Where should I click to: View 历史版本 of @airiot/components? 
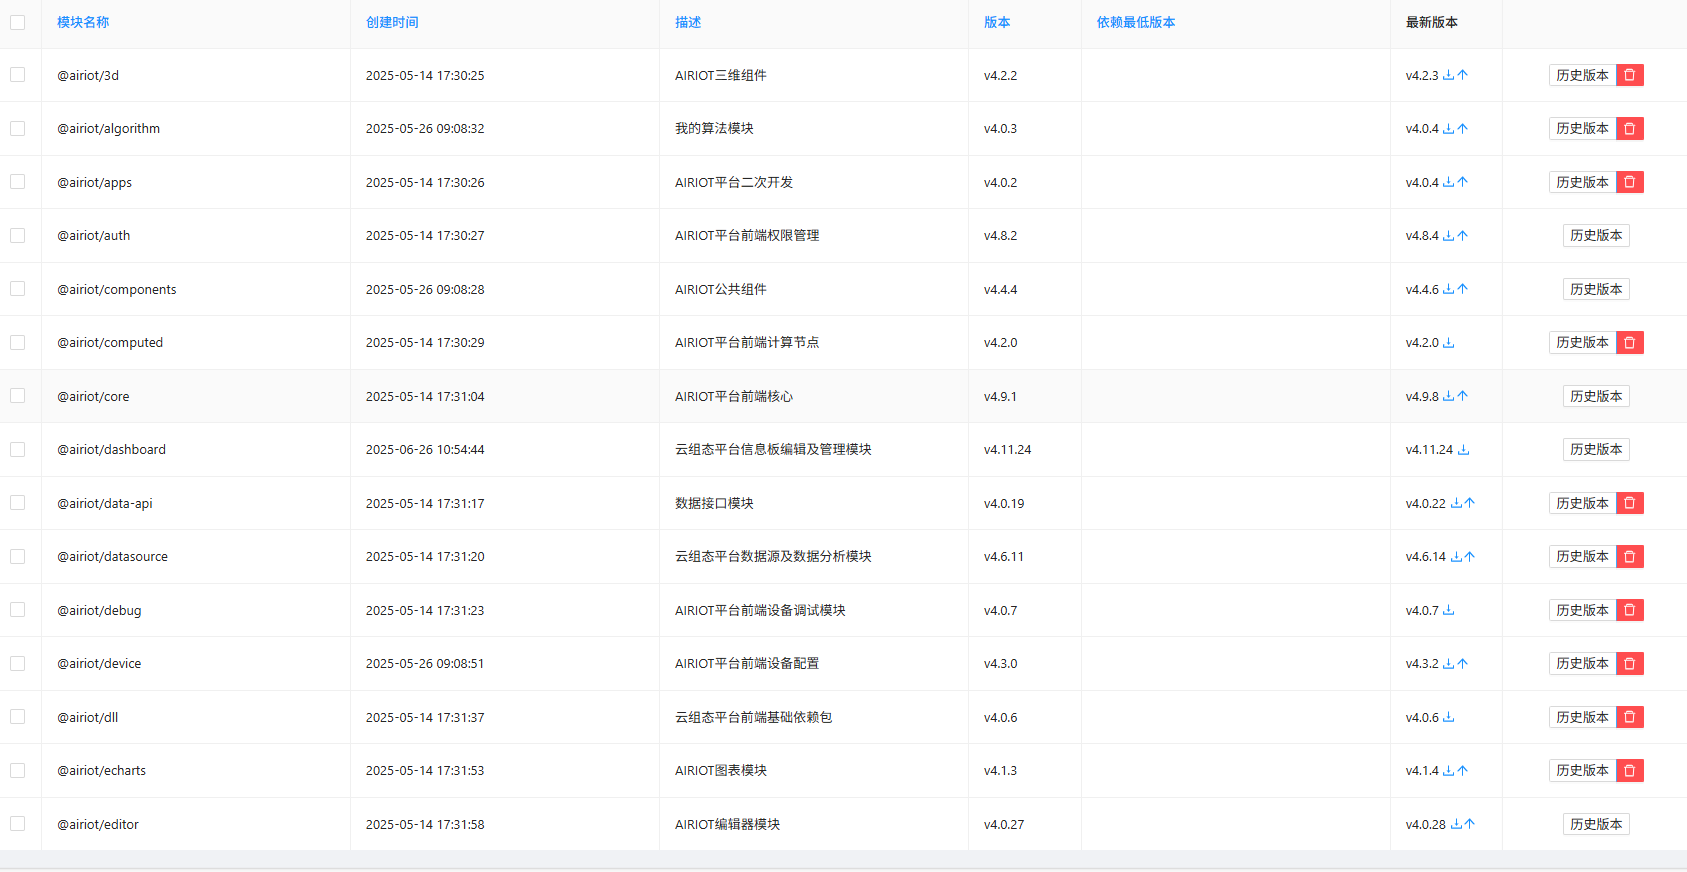pos(1596,289)
